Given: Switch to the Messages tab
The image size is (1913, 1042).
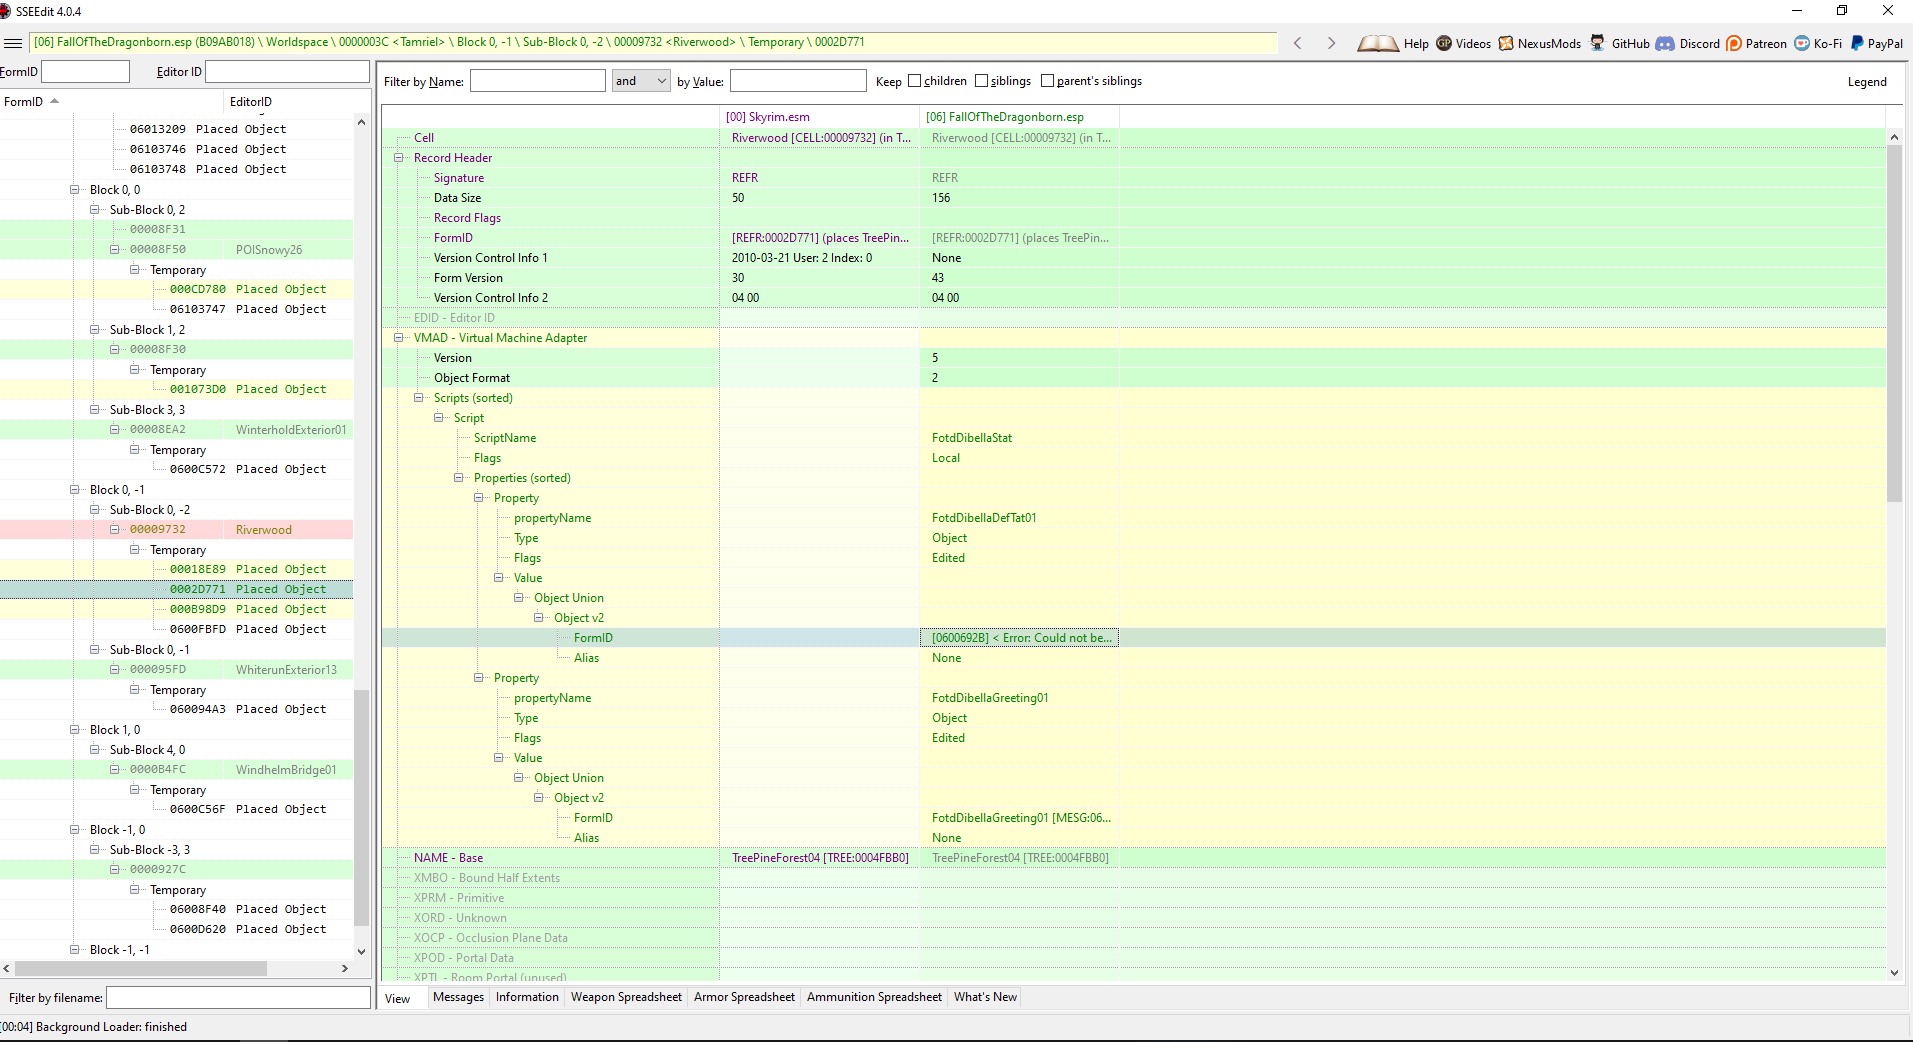Looking at the screenshot, I should click(458, 997).
